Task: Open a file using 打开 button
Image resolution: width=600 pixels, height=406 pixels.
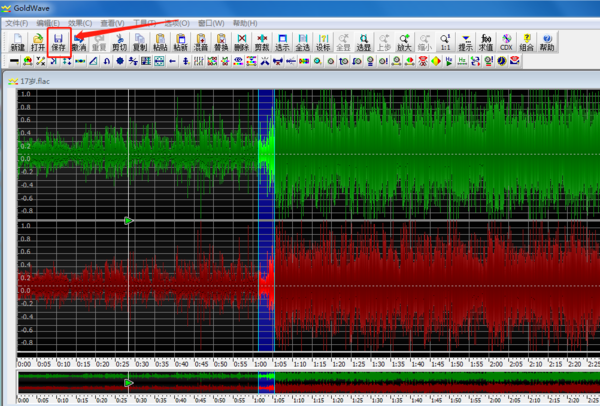Action: 37,42
